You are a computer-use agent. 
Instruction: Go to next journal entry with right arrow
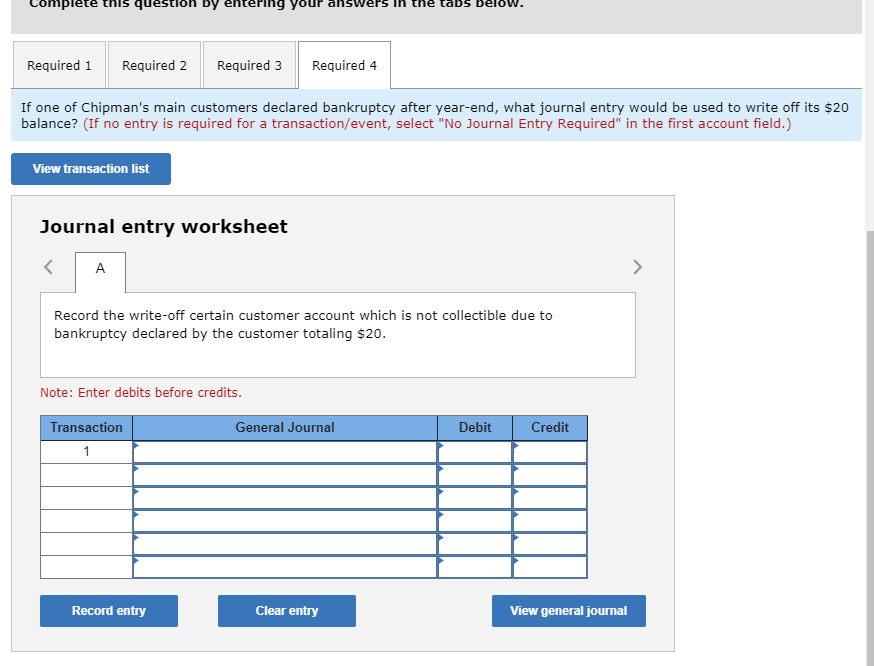point(638,267)
